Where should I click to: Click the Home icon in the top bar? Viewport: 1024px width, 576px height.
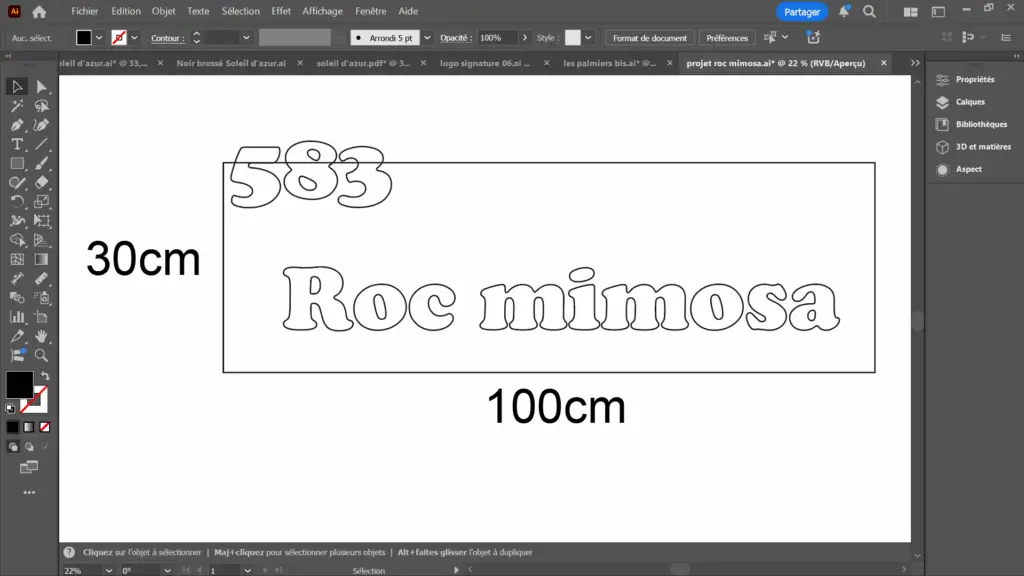tap(39, 12)
